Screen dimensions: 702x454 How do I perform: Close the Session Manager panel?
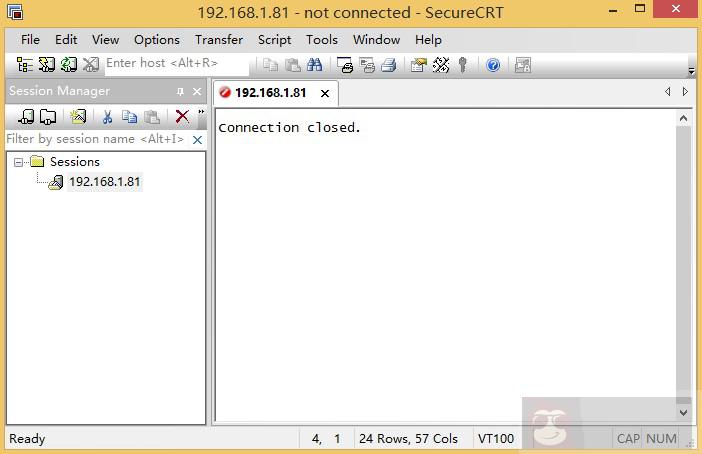(x=197, y=92)
